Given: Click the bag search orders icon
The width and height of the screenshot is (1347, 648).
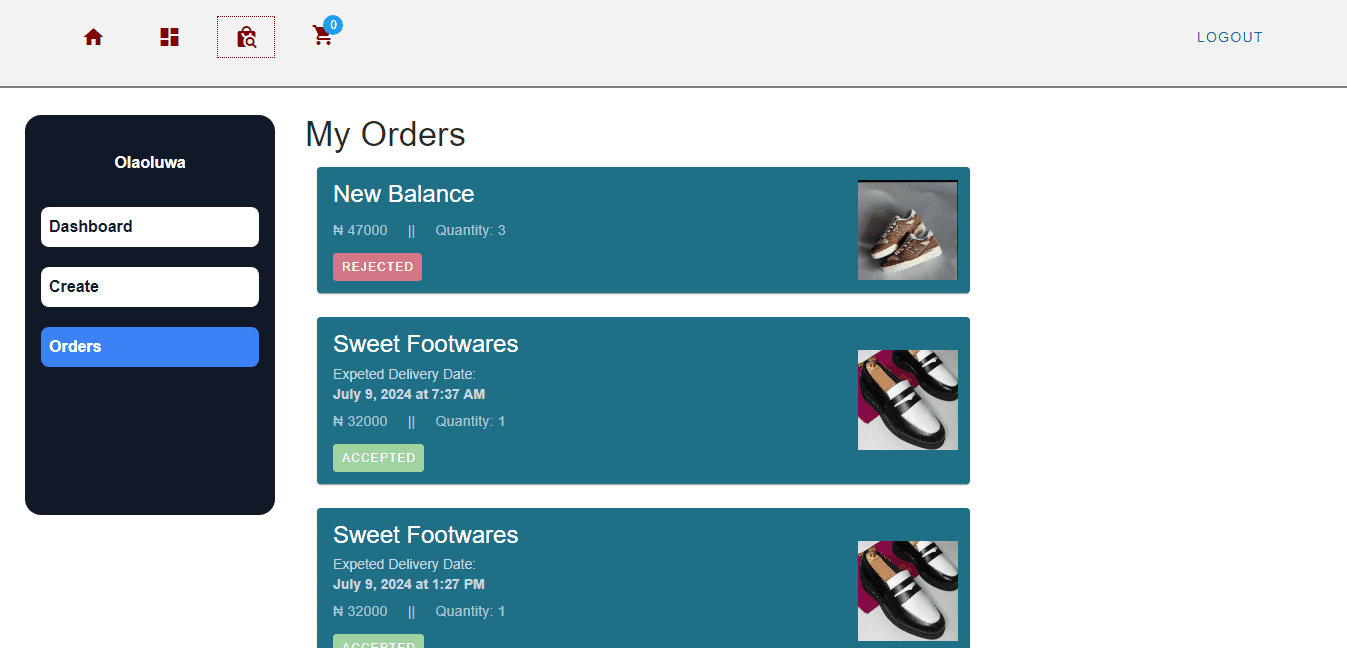Looking at the screenshot, I should [x=246, y=37].
